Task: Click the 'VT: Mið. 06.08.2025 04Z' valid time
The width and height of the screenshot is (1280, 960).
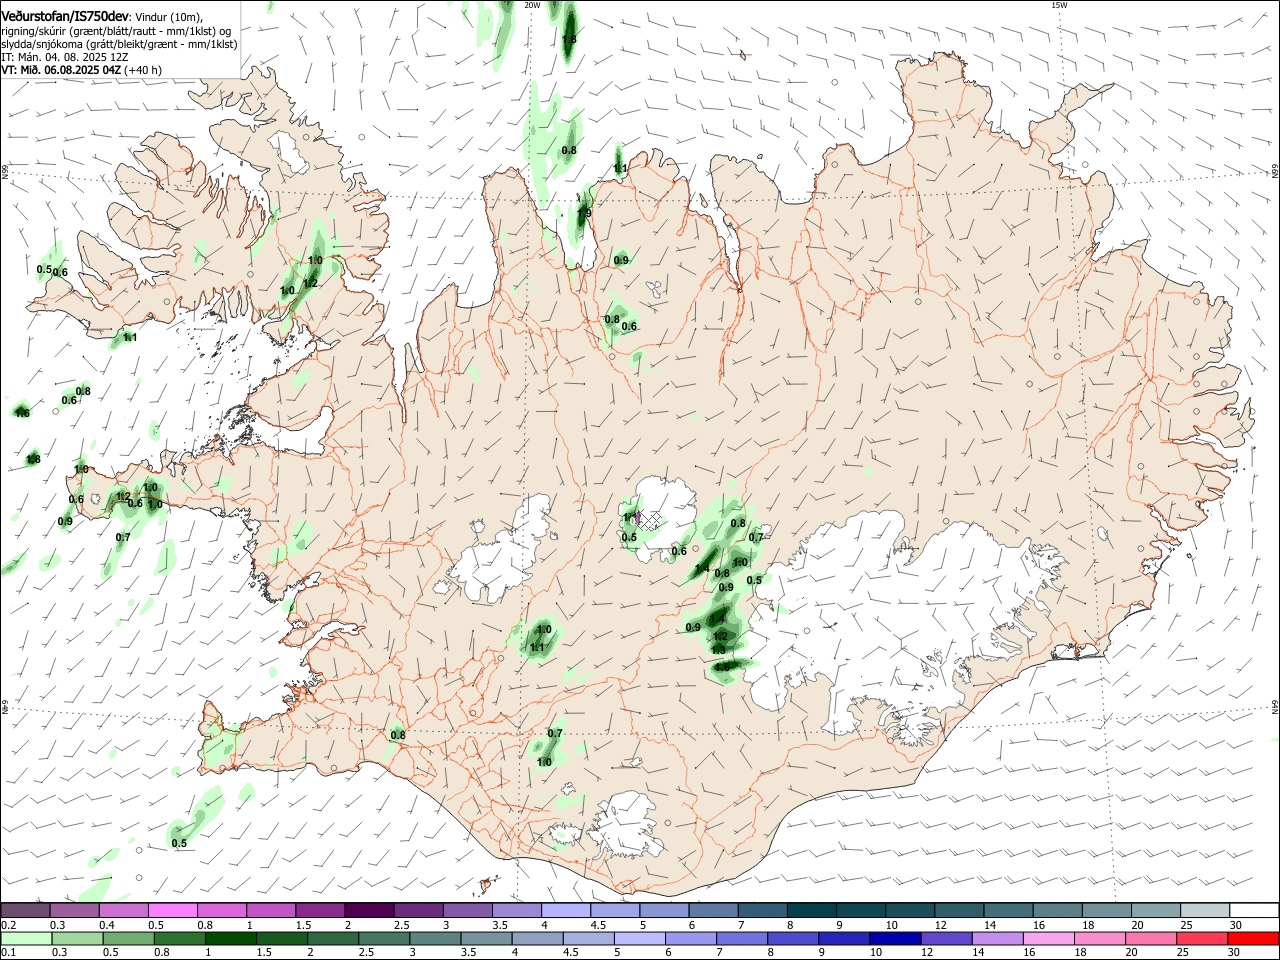Action: (61, 70)
